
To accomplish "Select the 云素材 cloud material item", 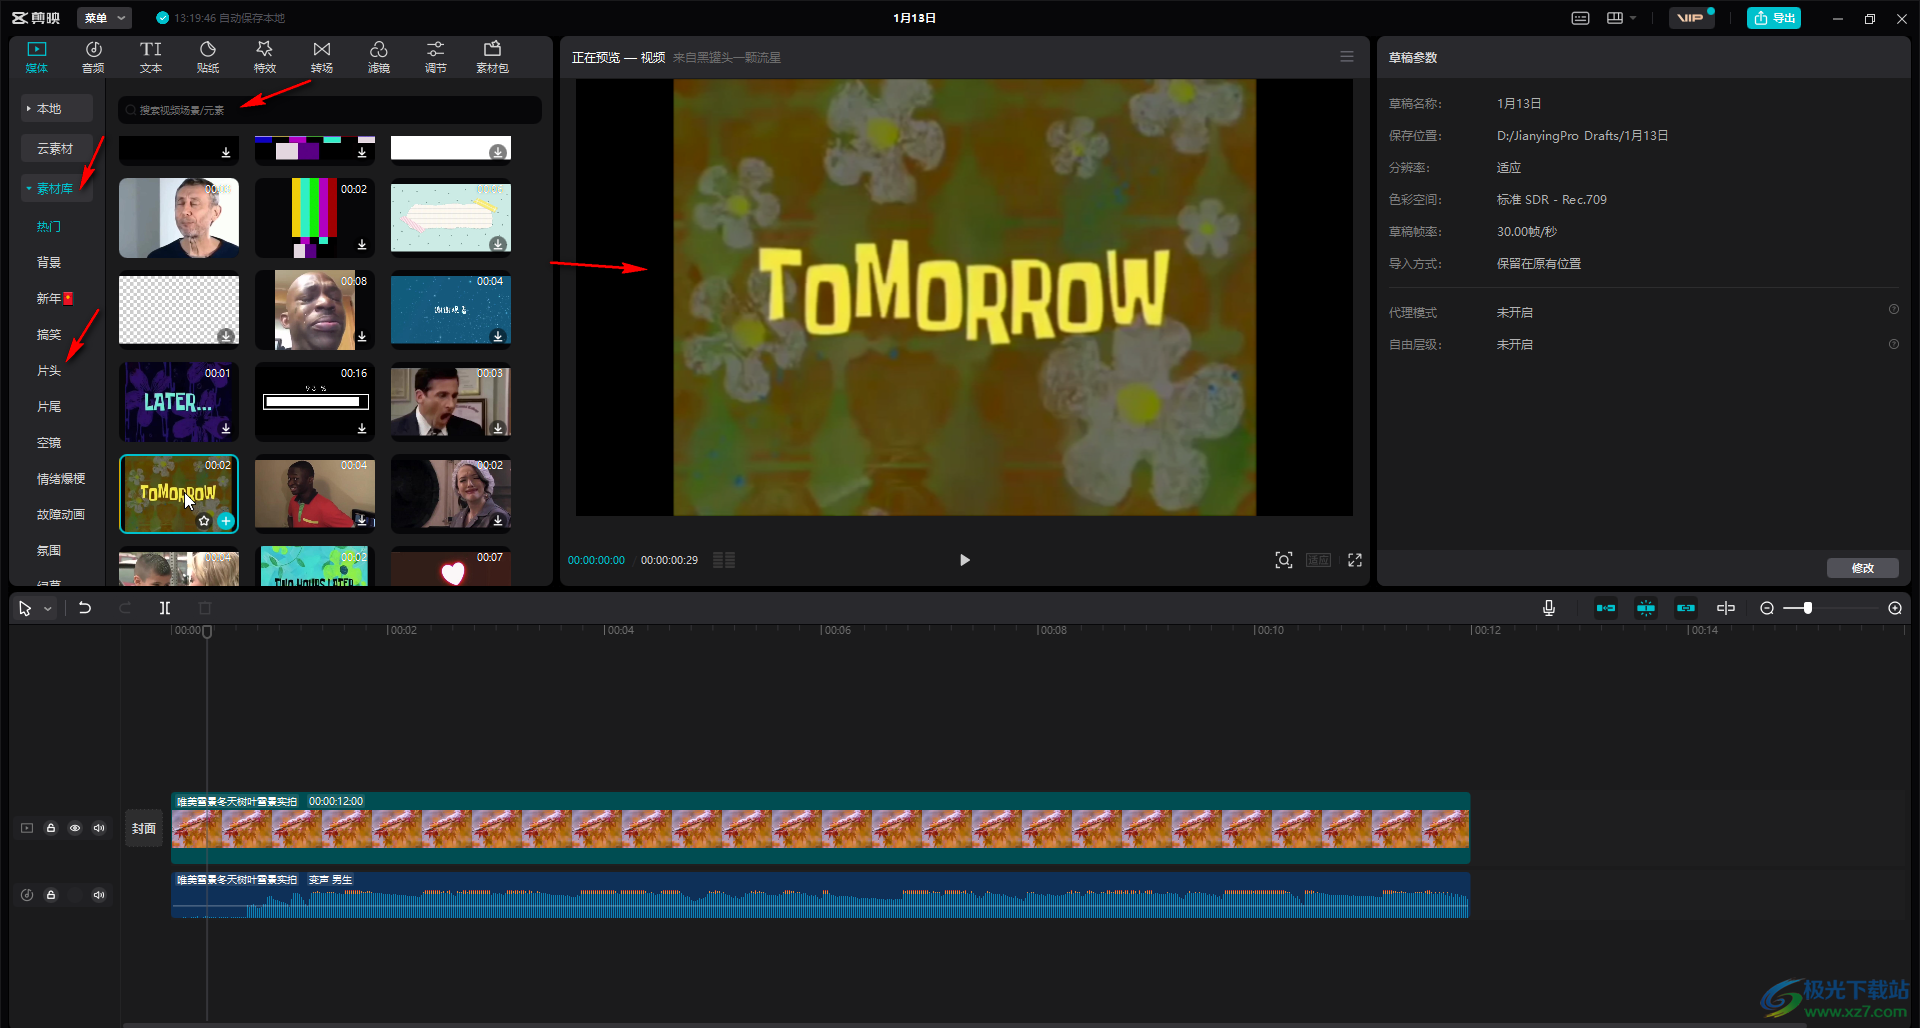I will tap(57, 148).
